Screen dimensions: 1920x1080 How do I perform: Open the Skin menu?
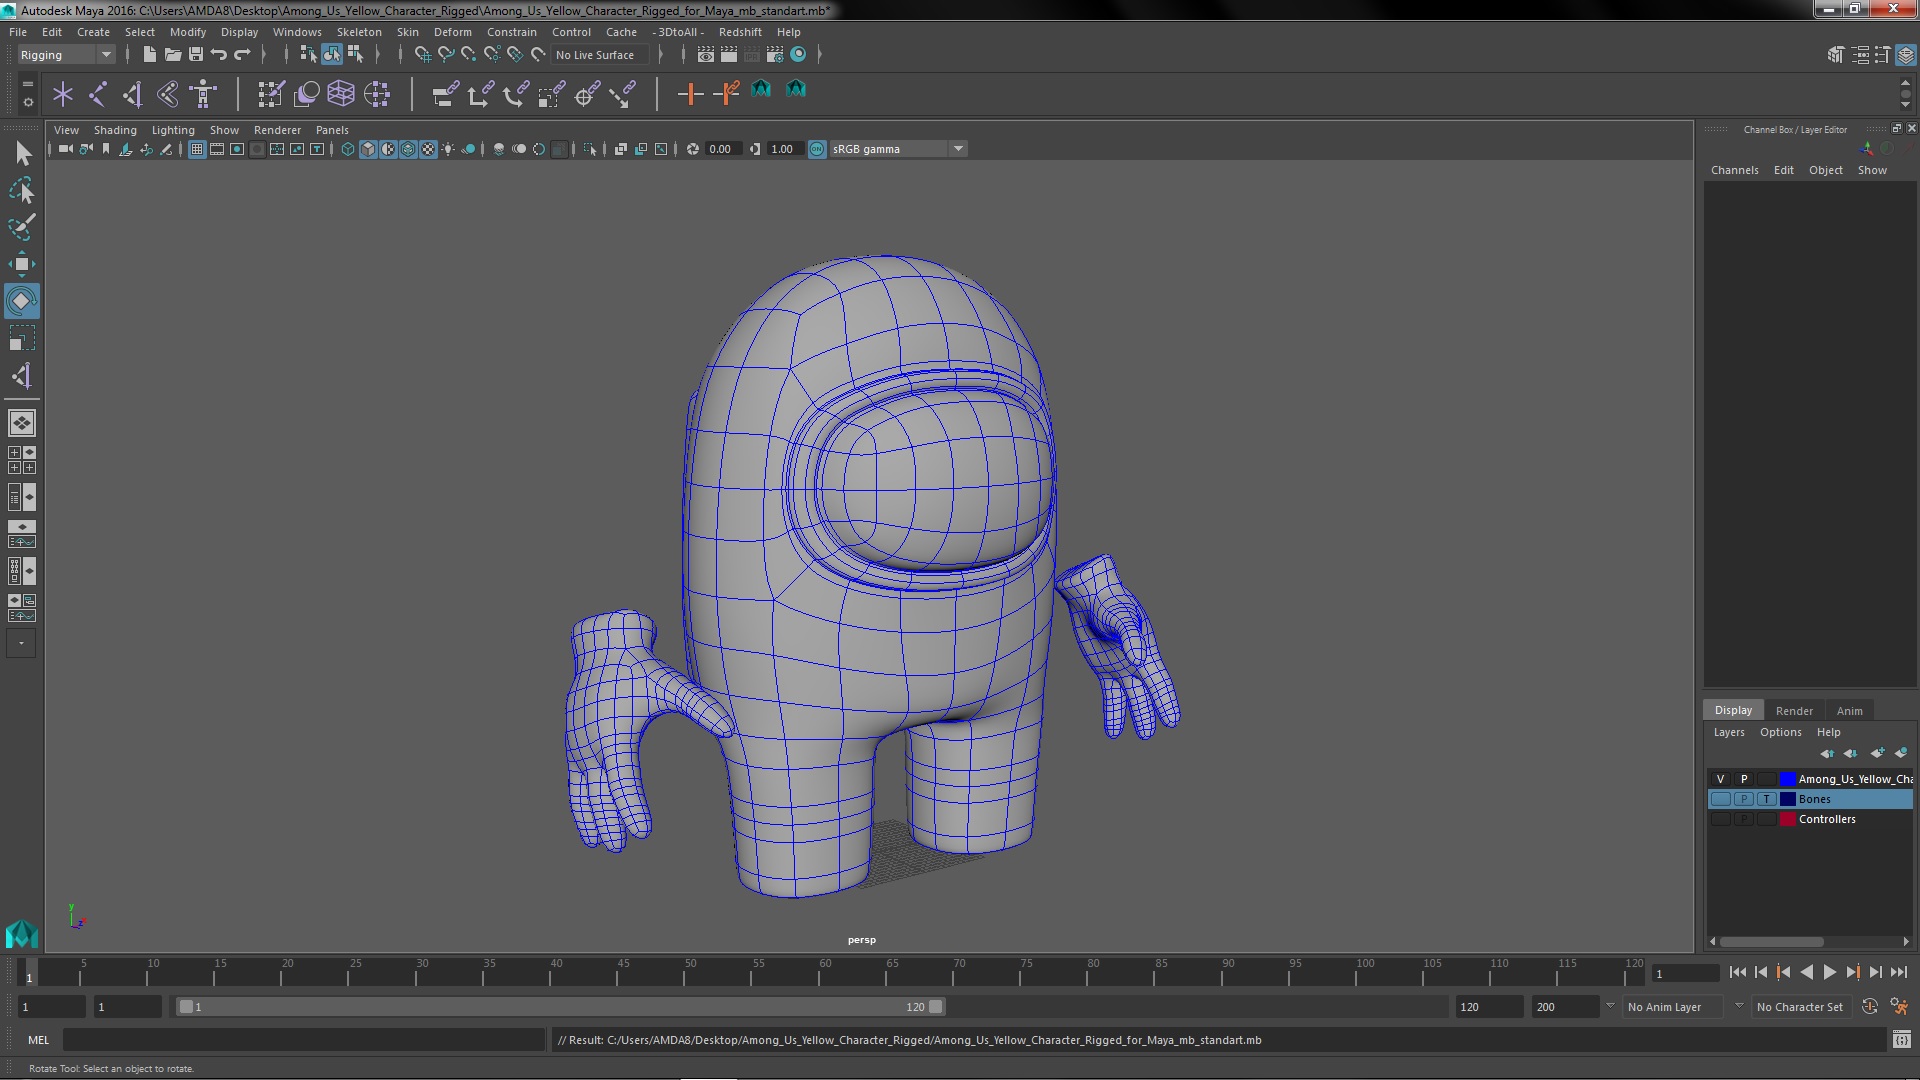point(408,32)
